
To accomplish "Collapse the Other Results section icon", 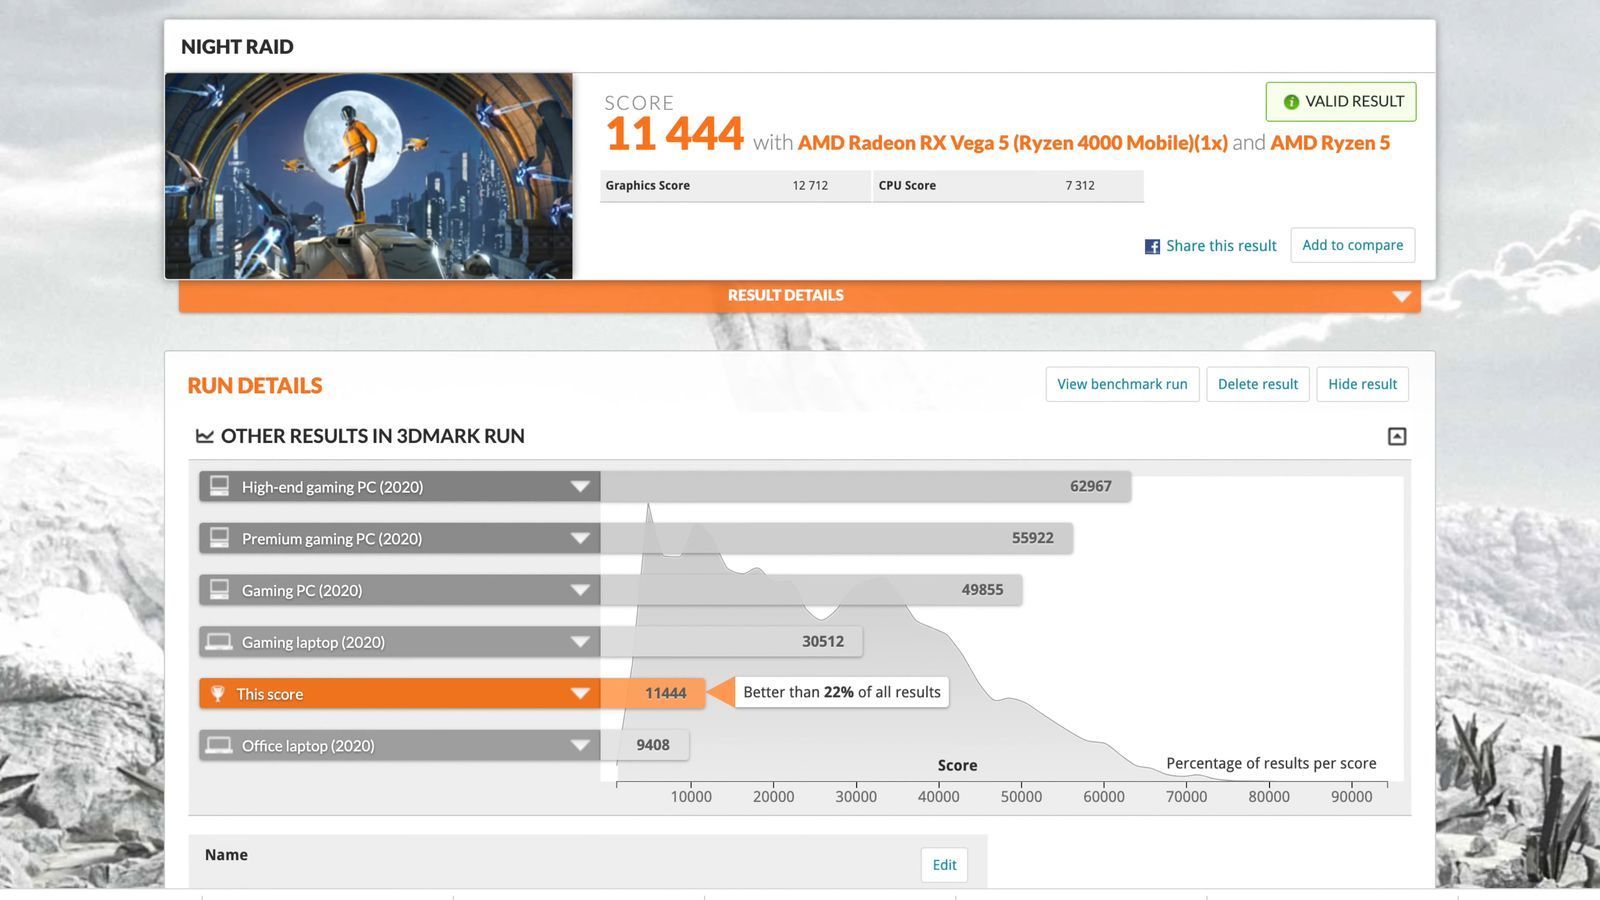I will 1397,436.
